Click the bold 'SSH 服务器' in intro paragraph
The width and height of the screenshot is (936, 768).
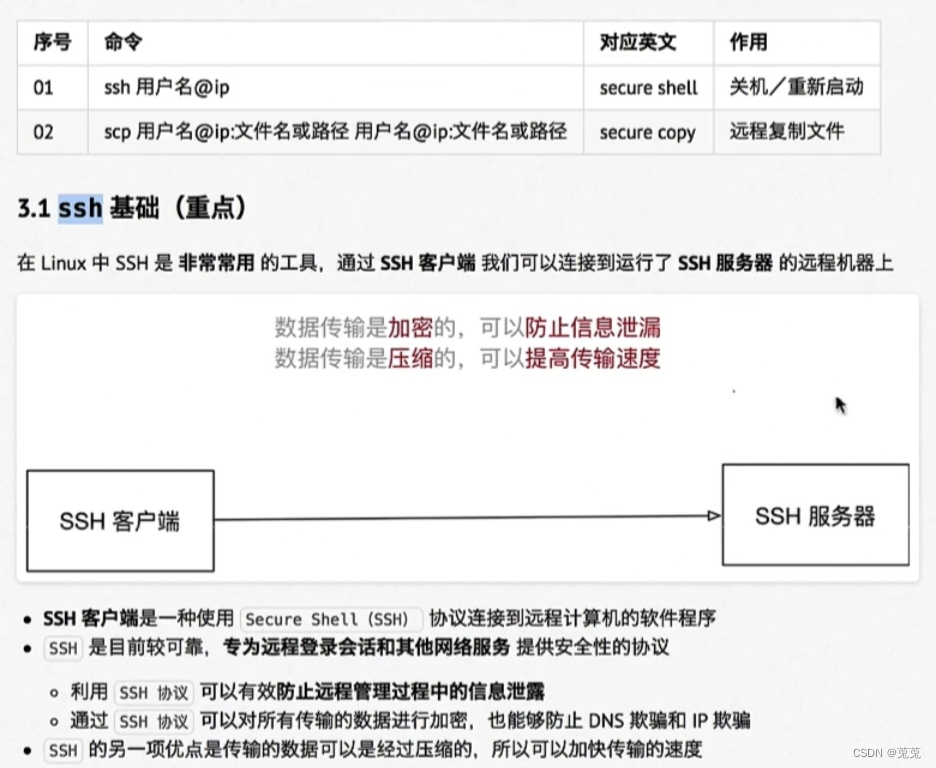pos(725,263)
